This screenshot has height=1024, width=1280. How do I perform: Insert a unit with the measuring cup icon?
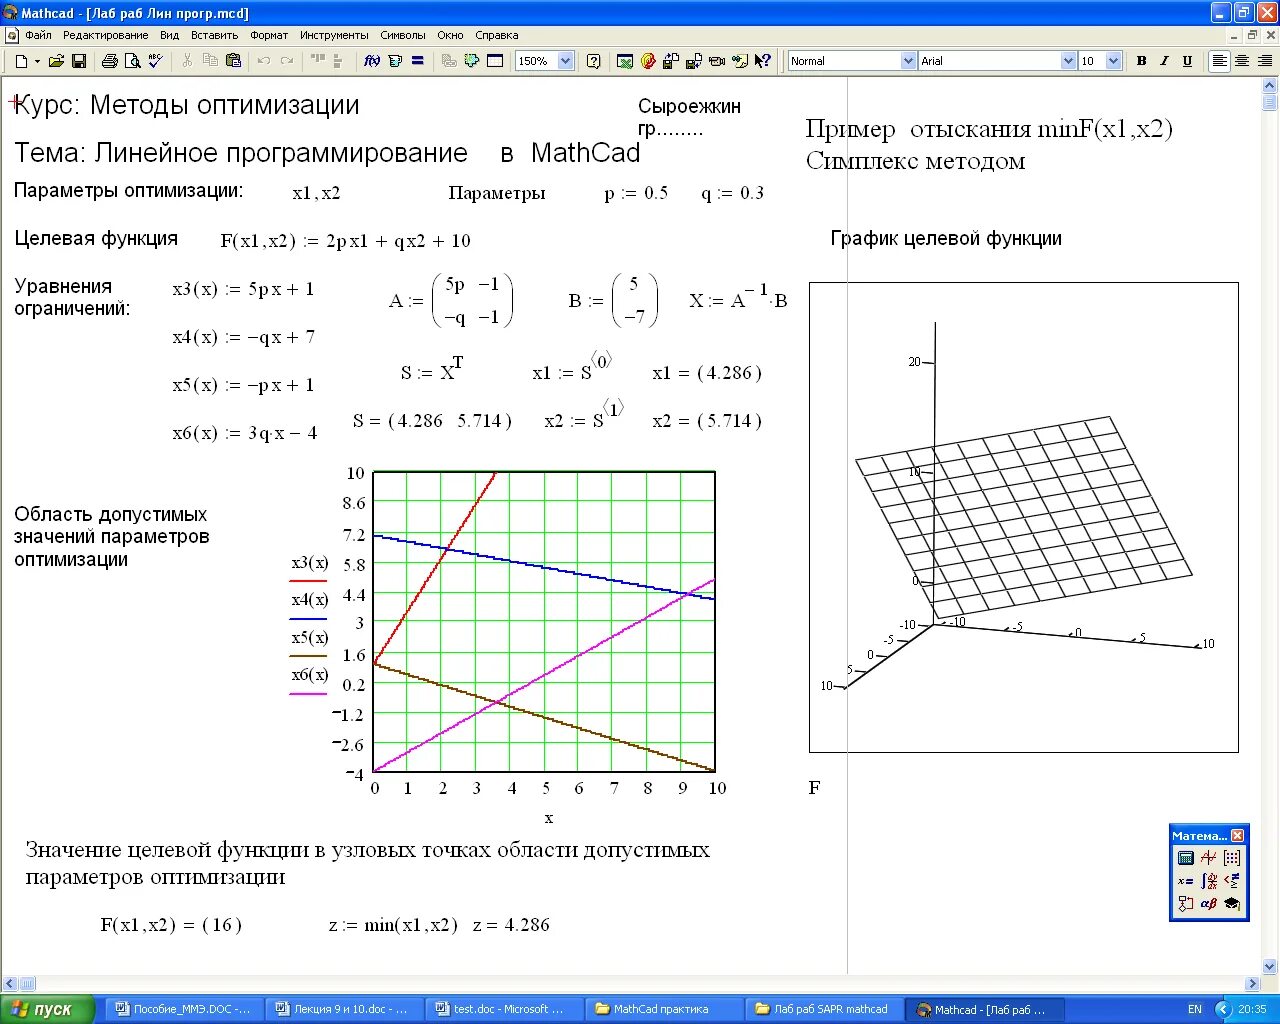[x=395, y=61]
